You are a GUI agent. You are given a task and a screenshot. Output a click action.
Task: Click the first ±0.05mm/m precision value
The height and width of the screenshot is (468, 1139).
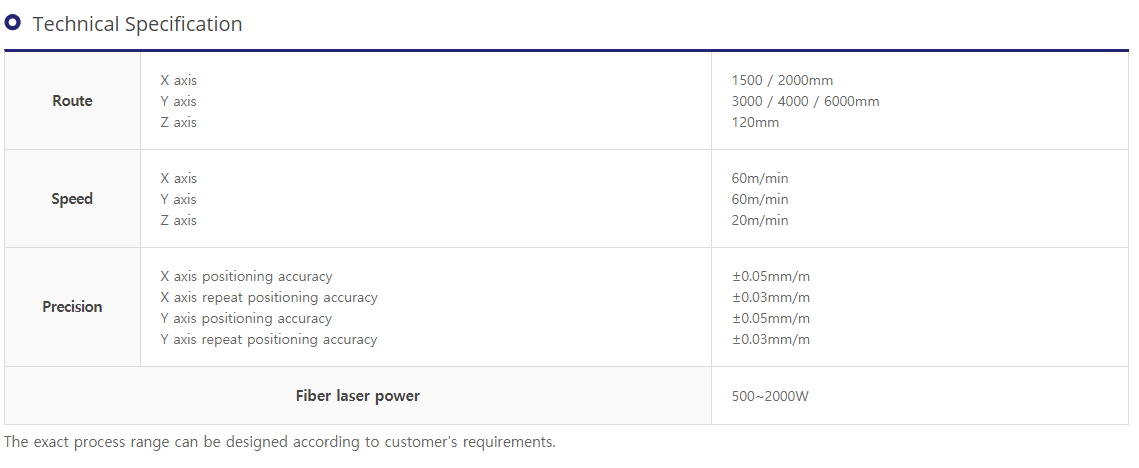point(771,277)
